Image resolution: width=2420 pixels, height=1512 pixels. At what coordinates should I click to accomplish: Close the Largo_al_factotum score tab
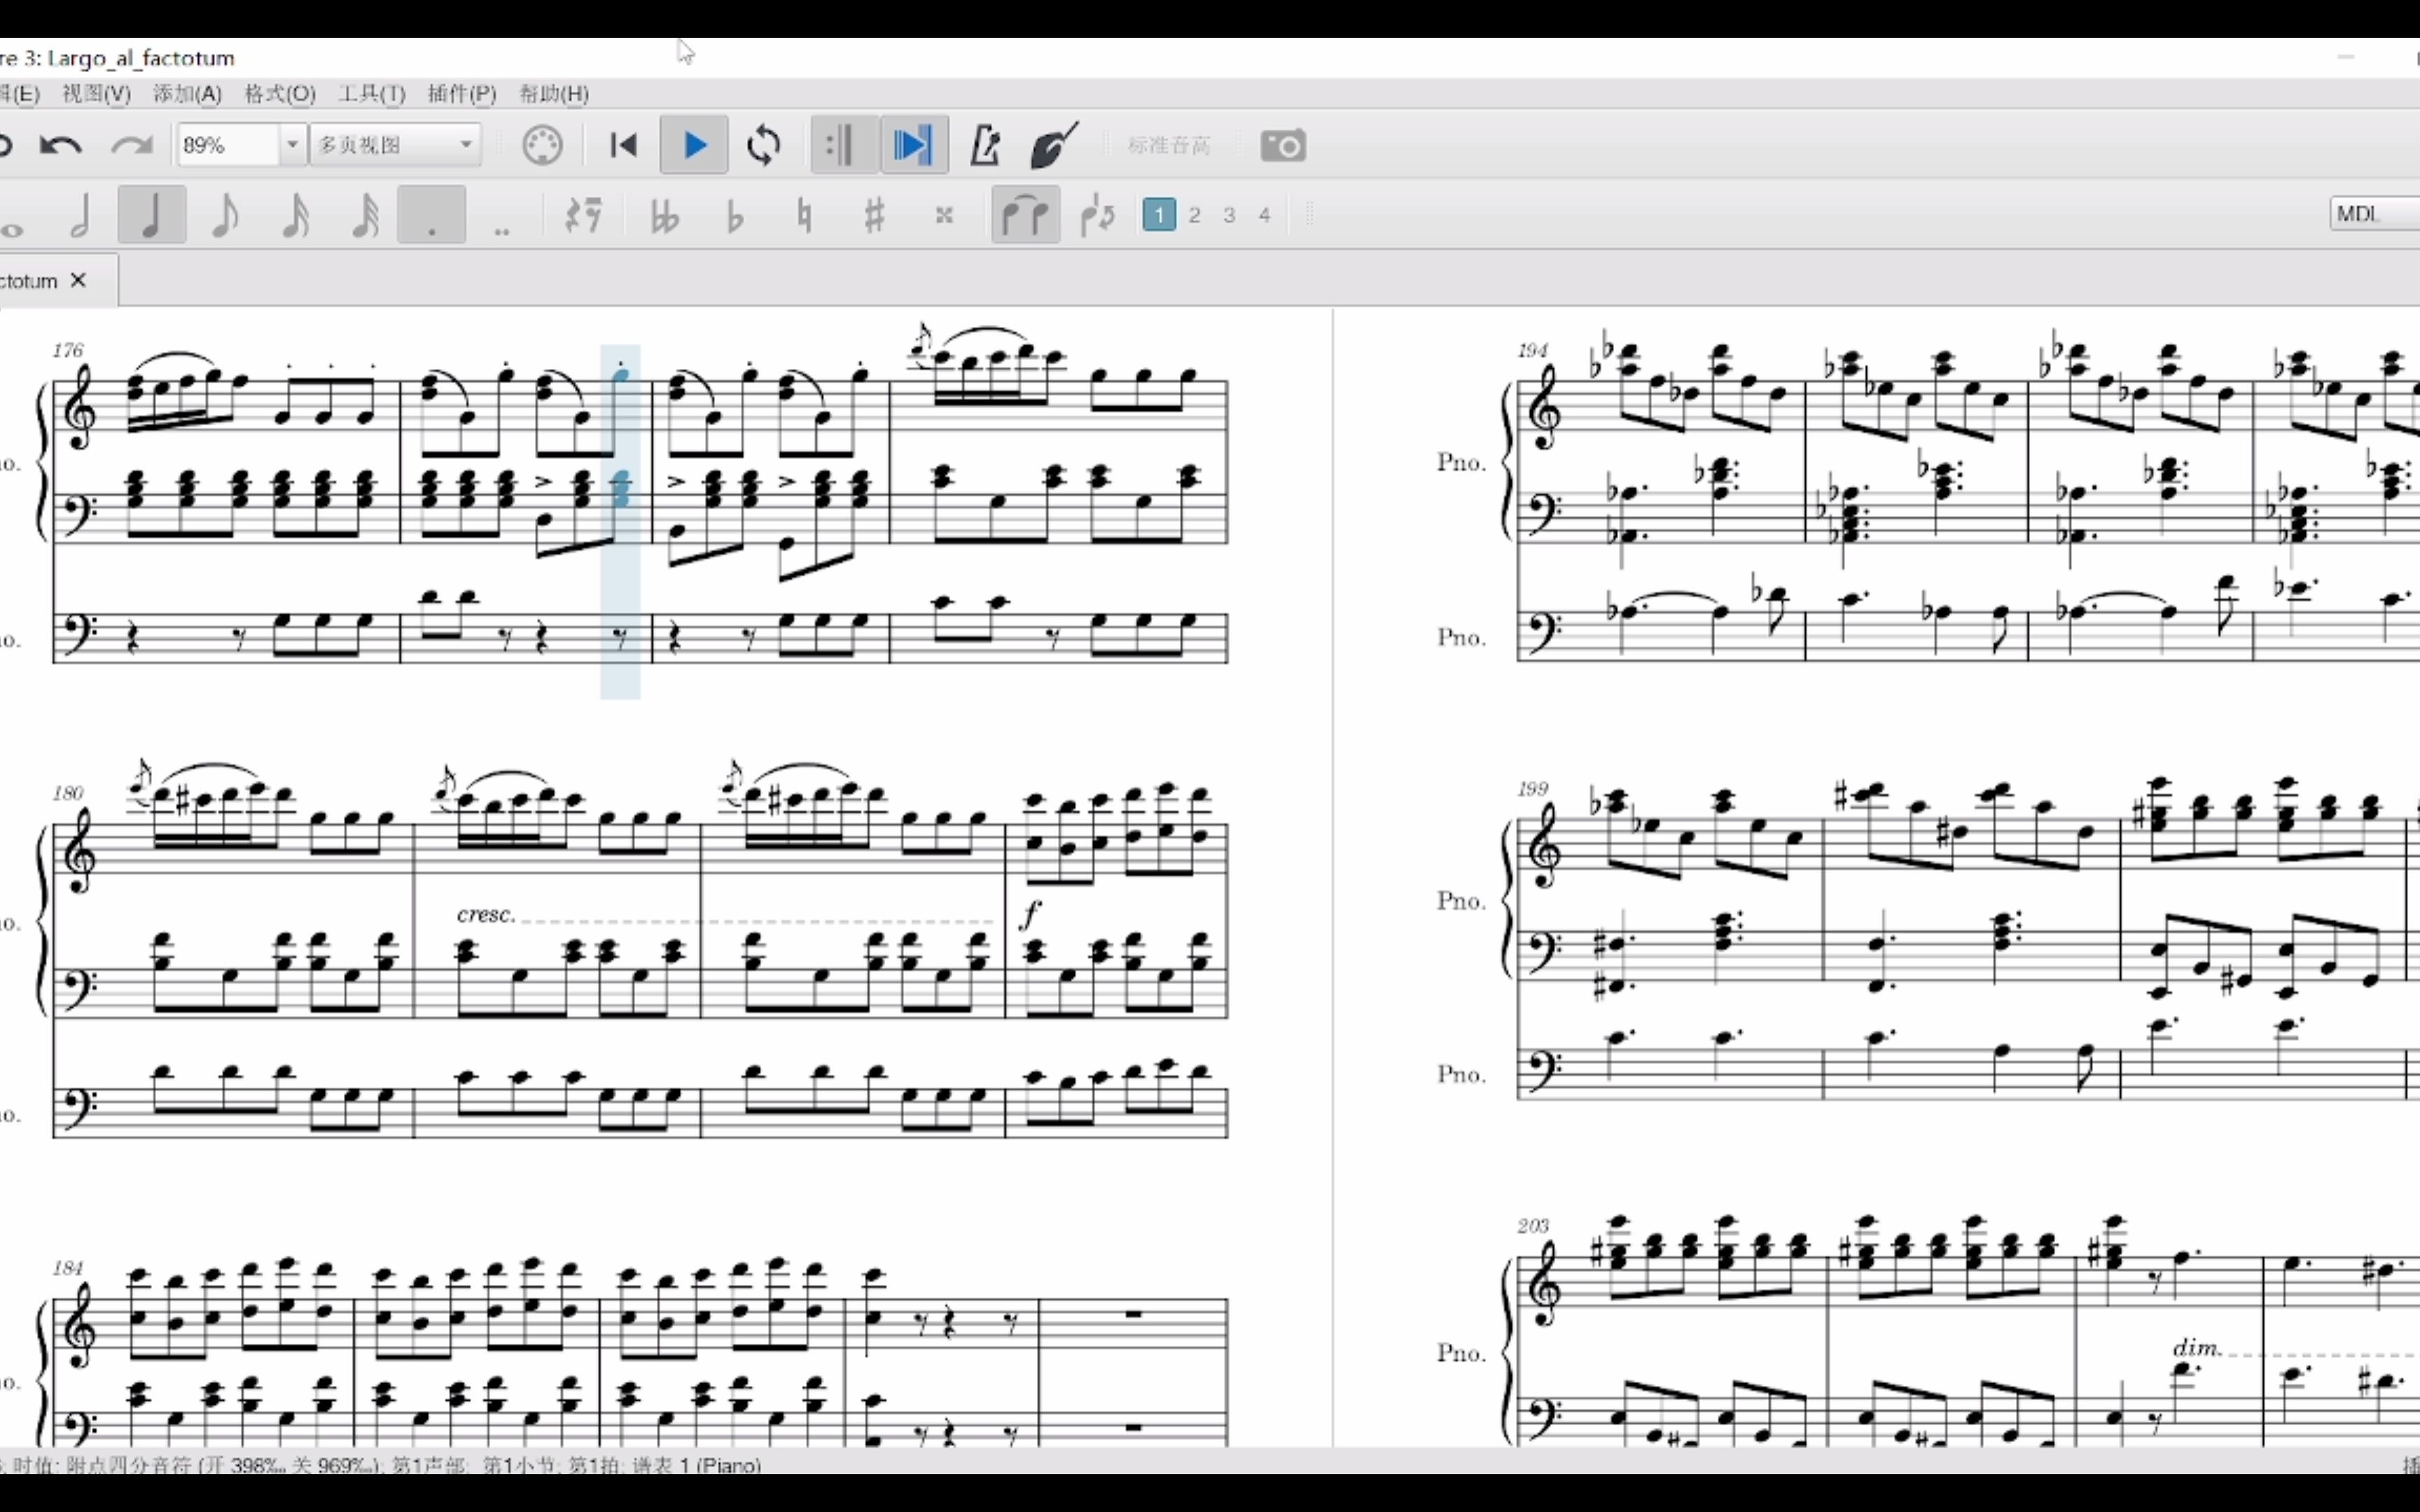coord(79,281)
